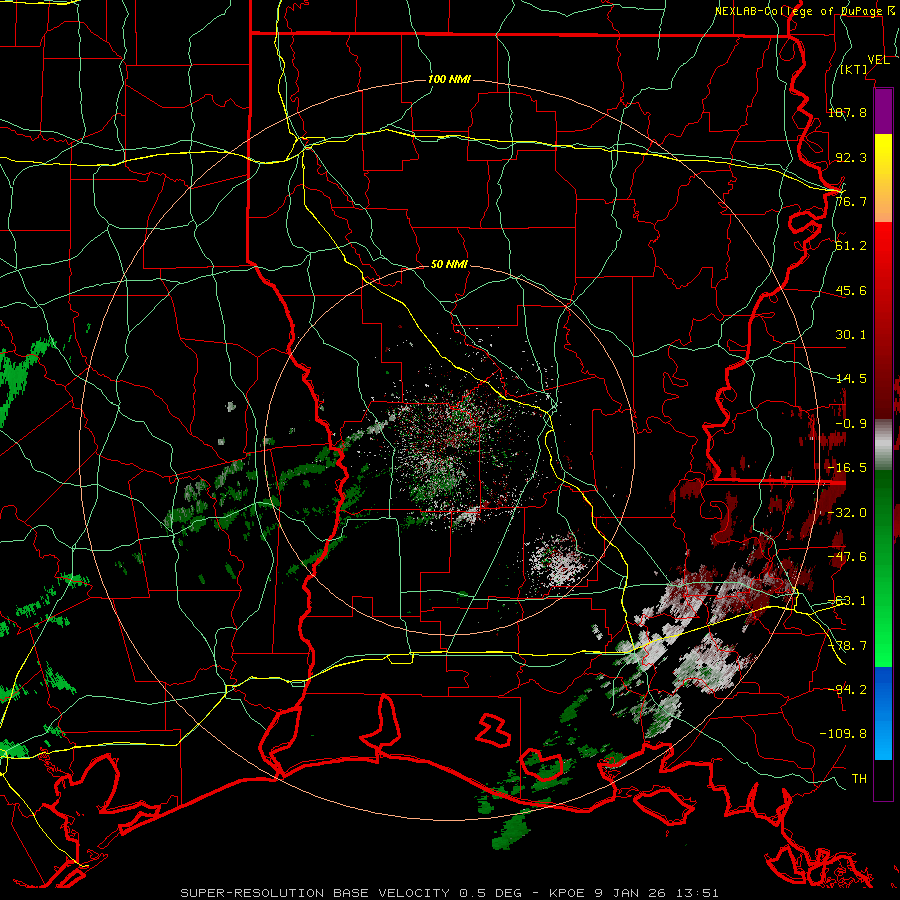Click the SUPER-RESOLUTION BASE VELOCITY caption text
This screenshot has width=900, height=900.
coord(315,893)
